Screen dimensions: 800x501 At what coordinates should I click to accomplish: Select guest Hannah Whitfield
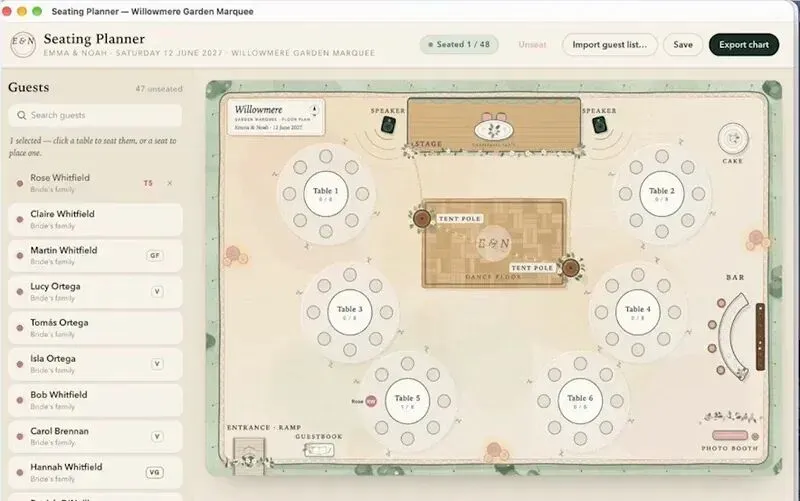95,472
